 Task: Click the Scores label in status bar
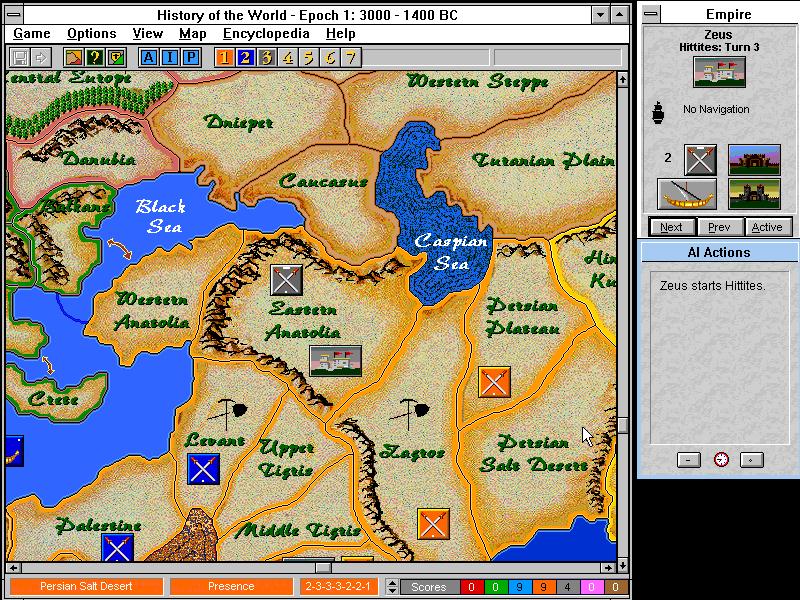pos(429,587)
